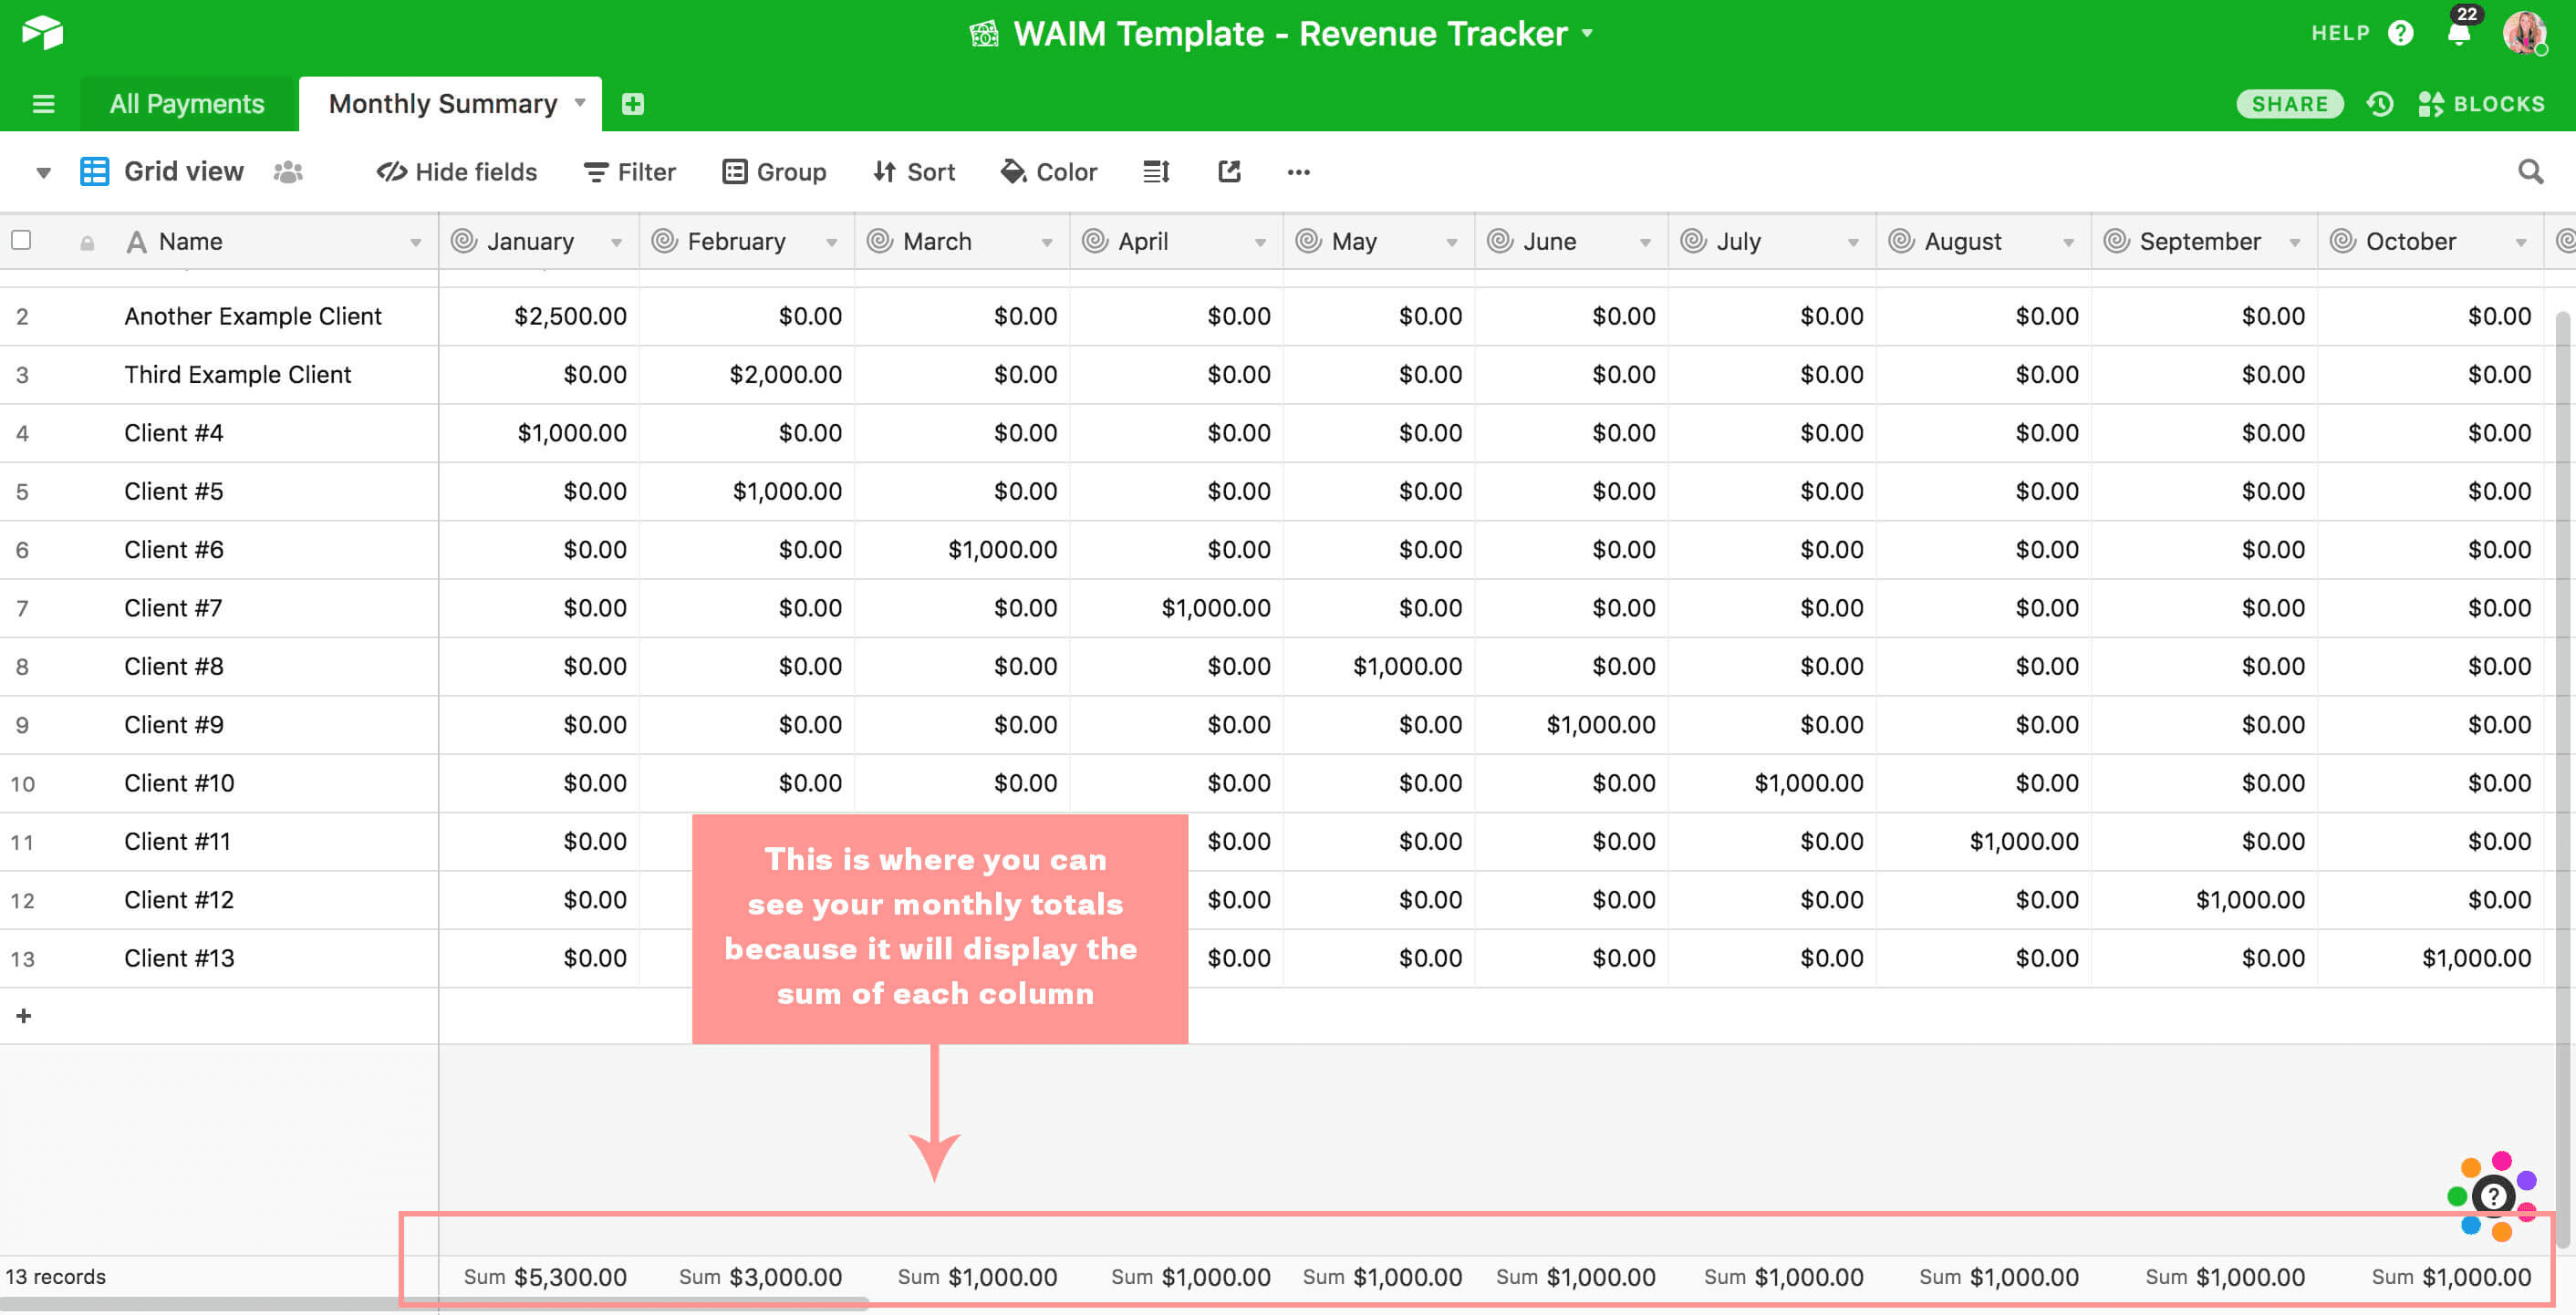Open the view collaborators people icon
The image size is (2576, 1315).
pyautogui.click(x=288, y=172)
